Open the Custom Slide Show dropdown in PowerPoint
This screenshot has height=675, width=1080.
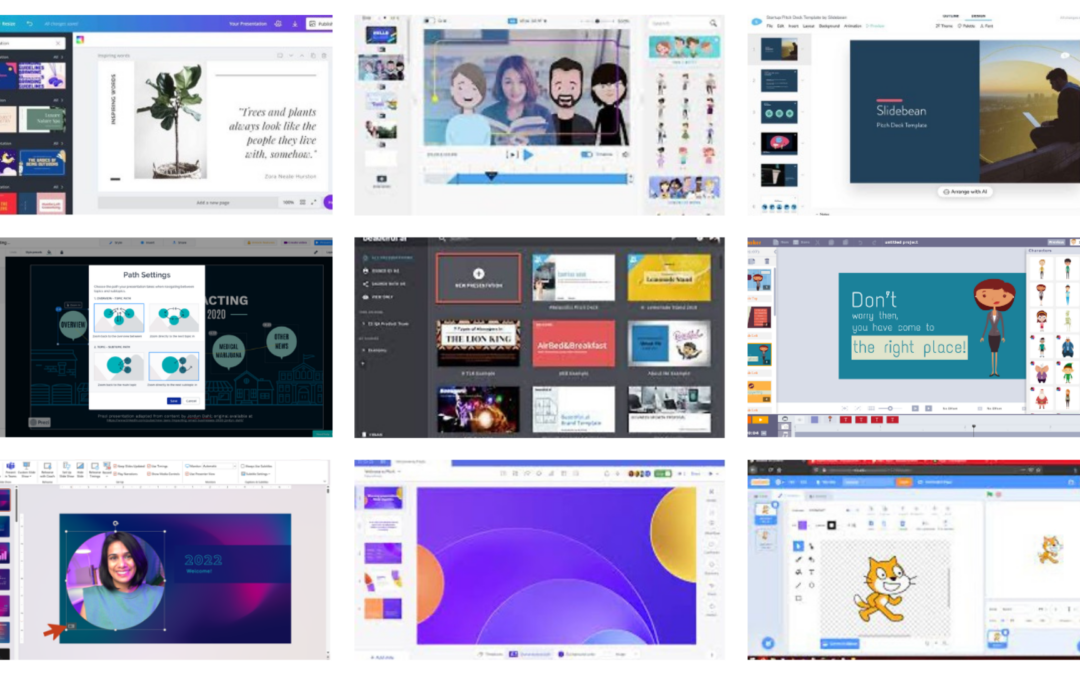pos(26,469)
